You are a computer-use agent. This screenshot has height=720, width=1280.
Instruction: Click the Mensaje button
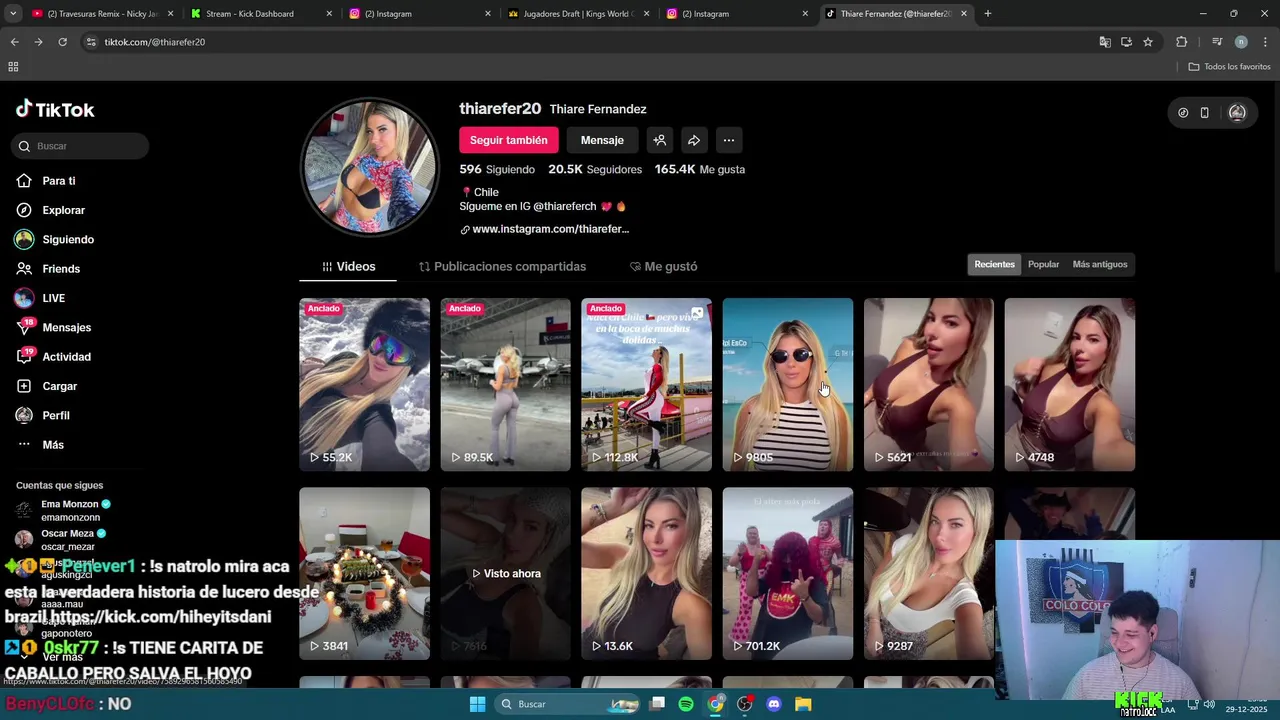pyautogui.click(x=602, y=140)
